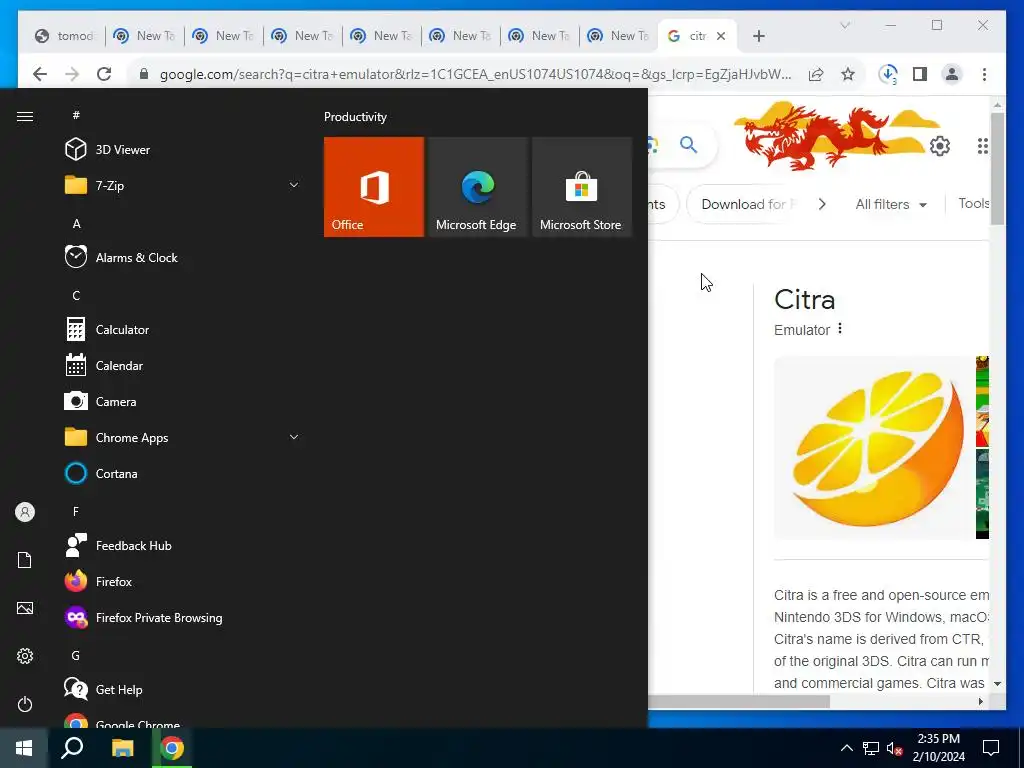Open the notification center icon
This screenshot has width=1024, height=768.
point(991,748)
